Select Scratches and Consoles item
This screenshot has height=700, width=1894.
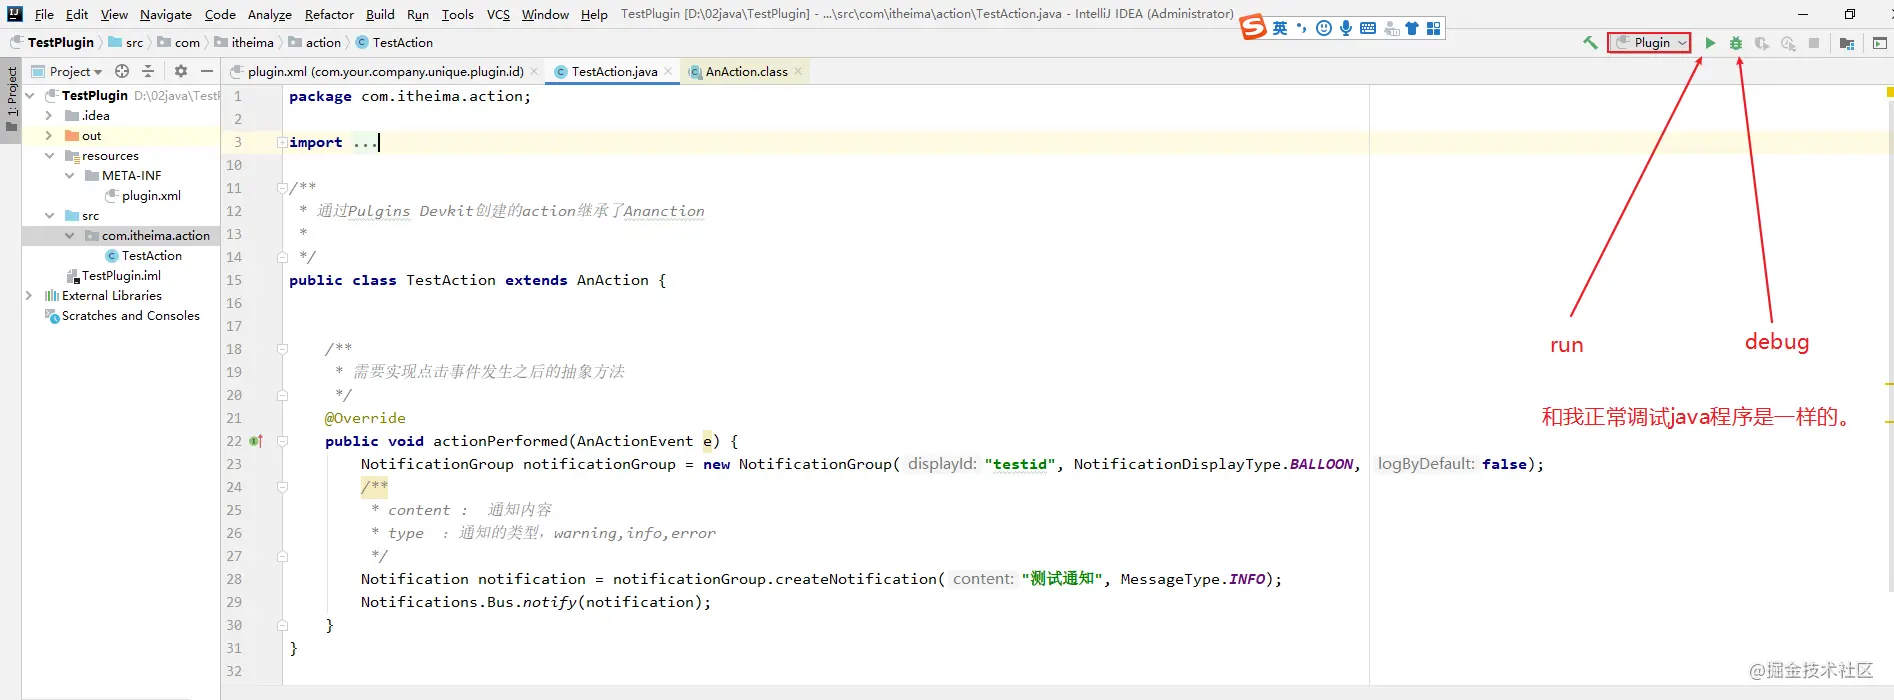coord(122,315)
